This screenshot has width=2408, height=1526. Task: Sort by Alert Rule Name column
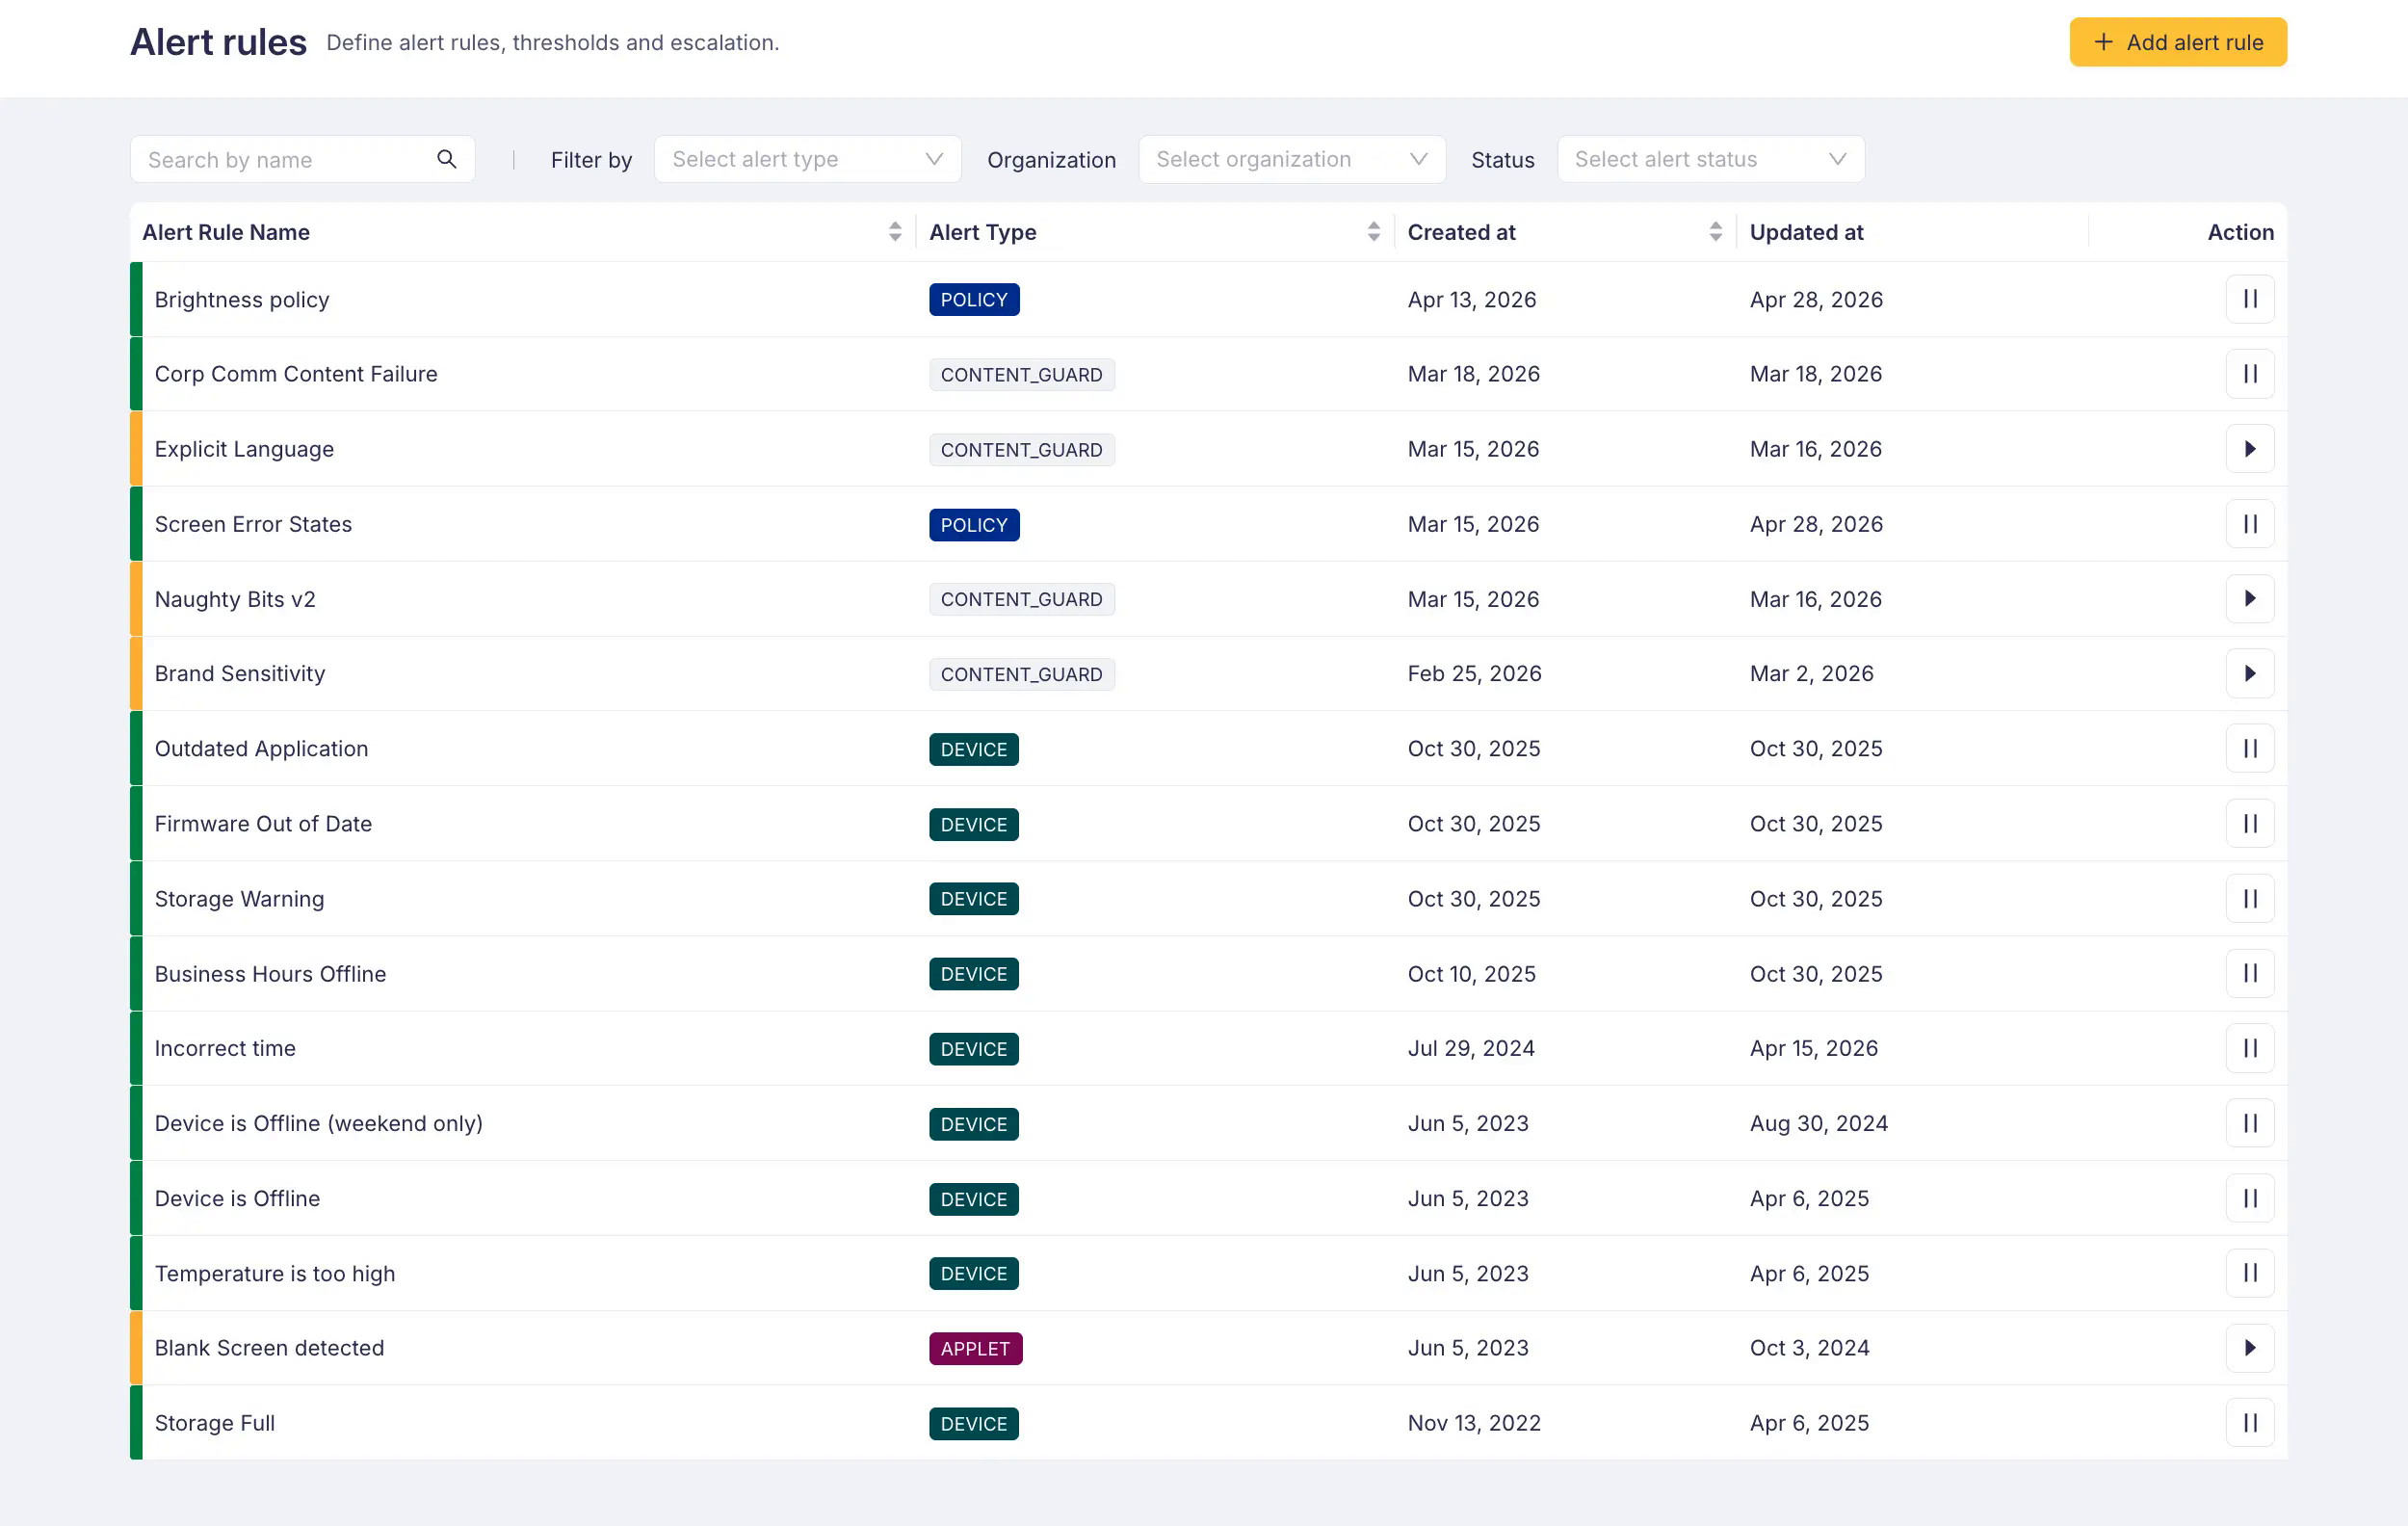(894, 232)
